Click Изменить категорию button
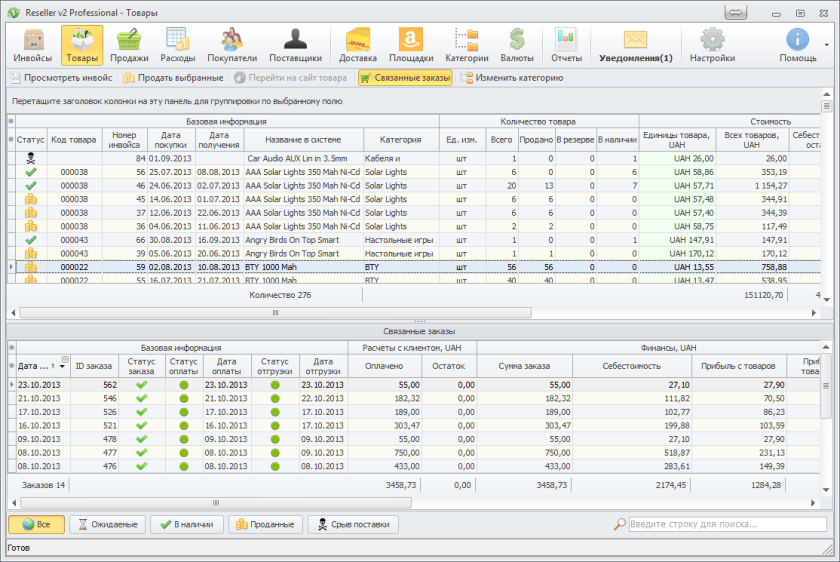This screenshot has width=840, height=562. click(511, 77)
